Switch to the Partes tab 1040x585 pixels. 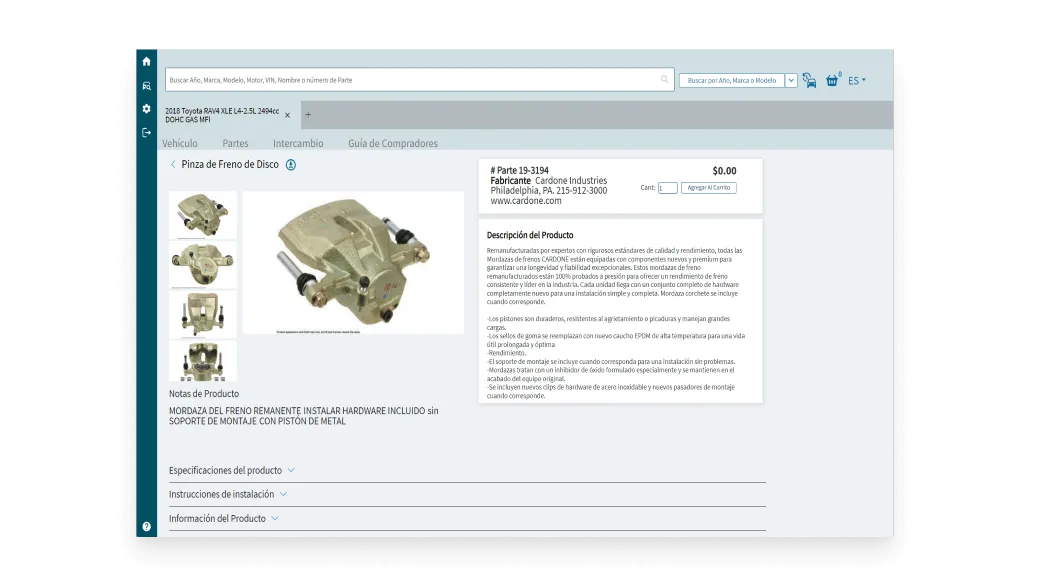coord(235,143)
